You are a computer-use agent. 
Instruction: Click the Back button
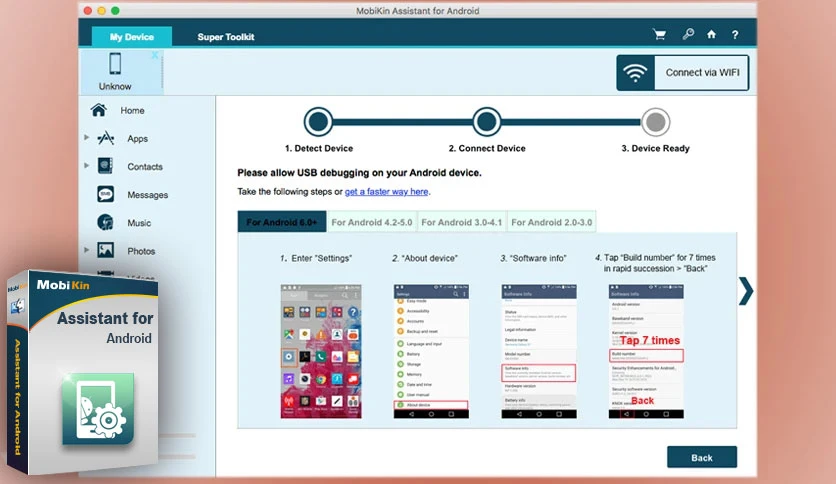(702, 457)
